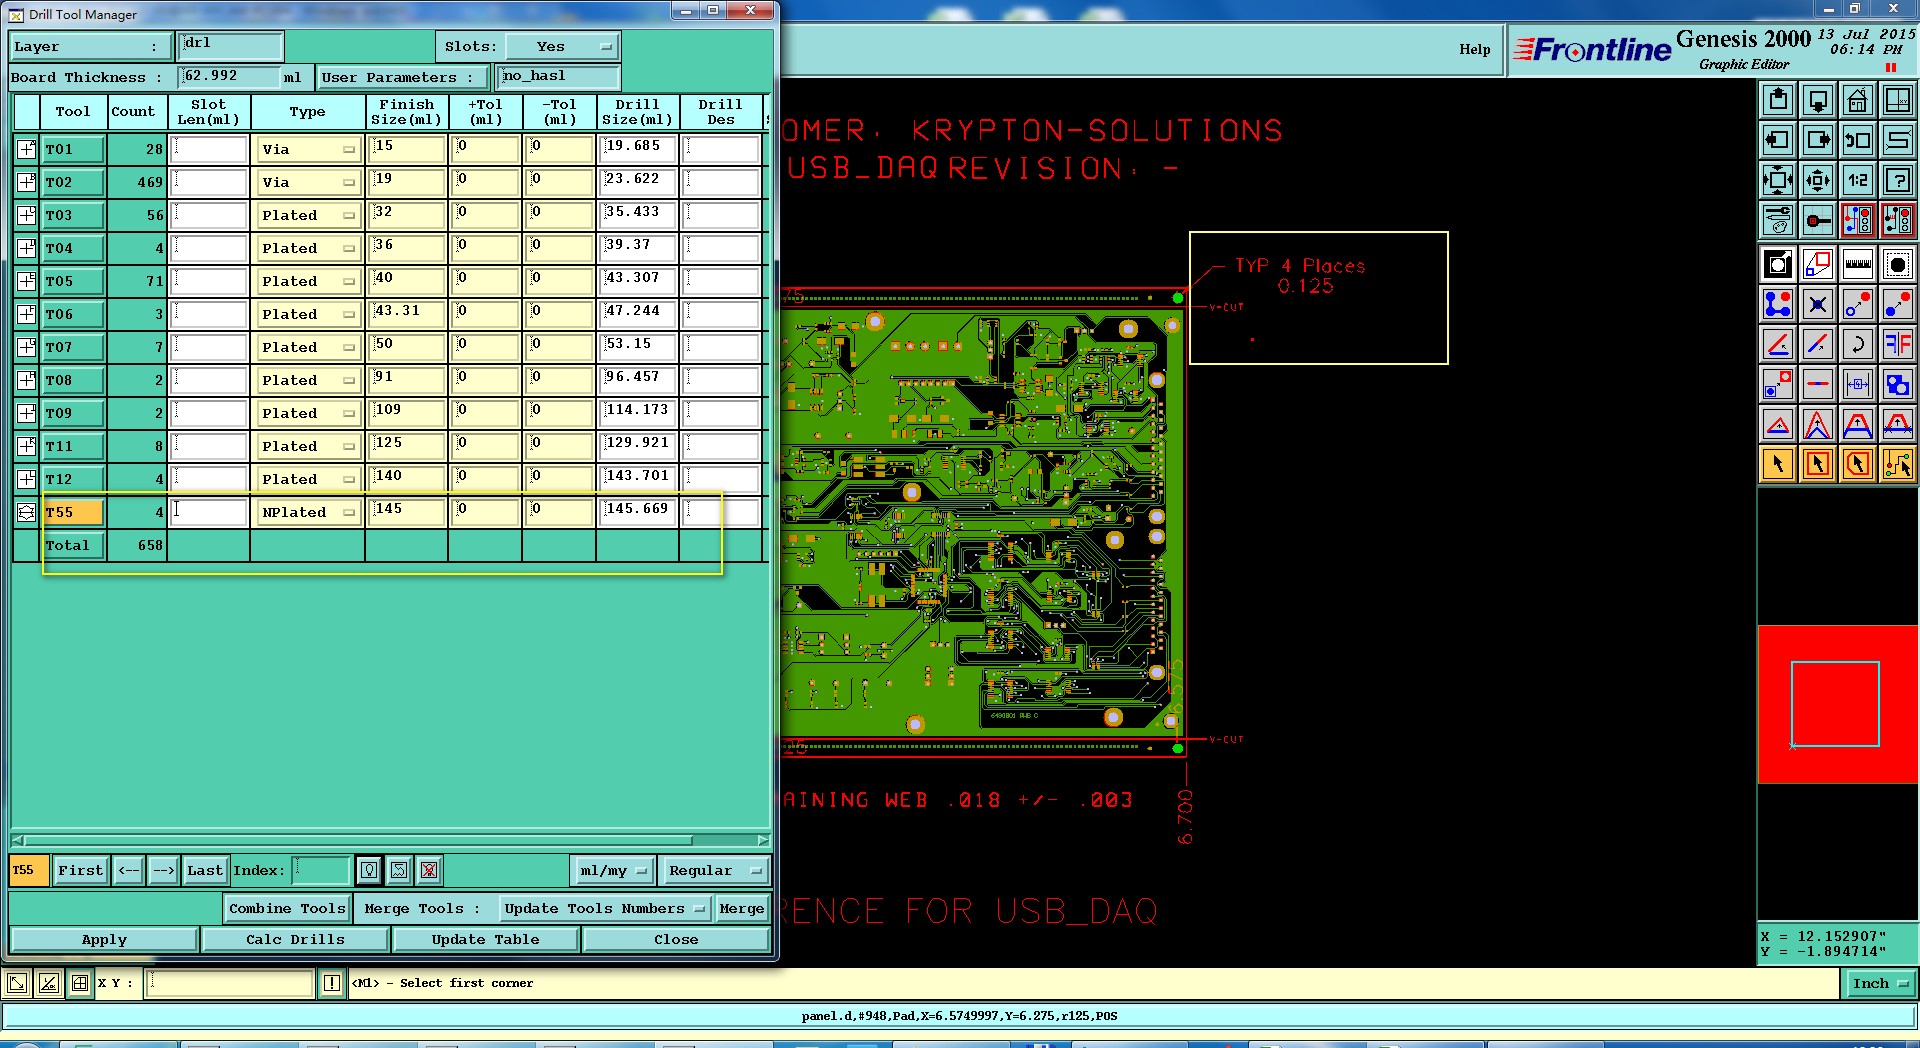Toggle the red-highlighted layer display icon, right one
The width and height of the screenshot is (1920, 1048).
1897,220
